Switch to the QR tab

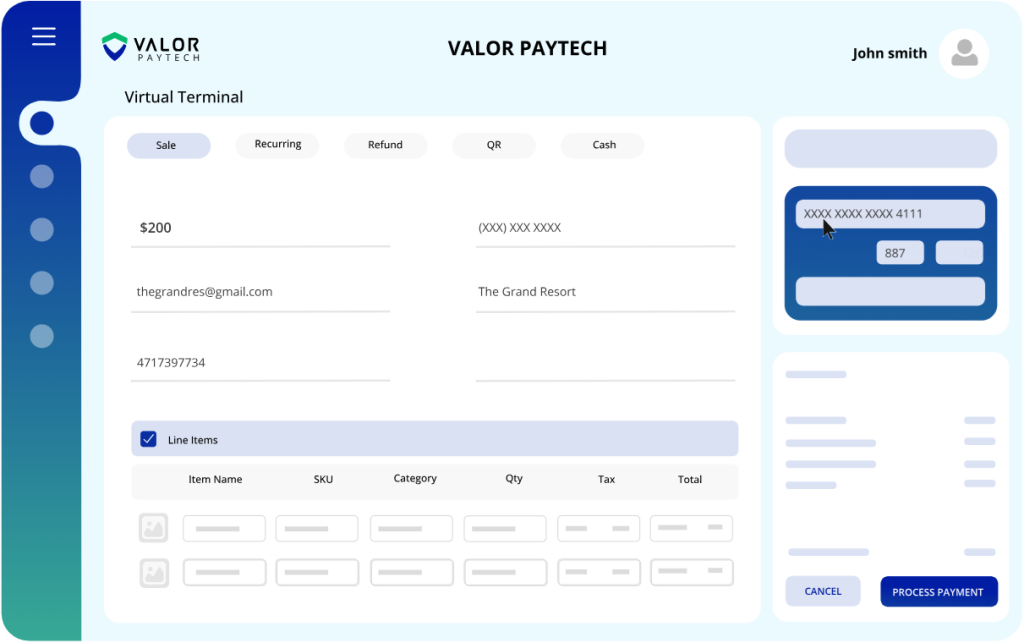click(x=494, y=145)
